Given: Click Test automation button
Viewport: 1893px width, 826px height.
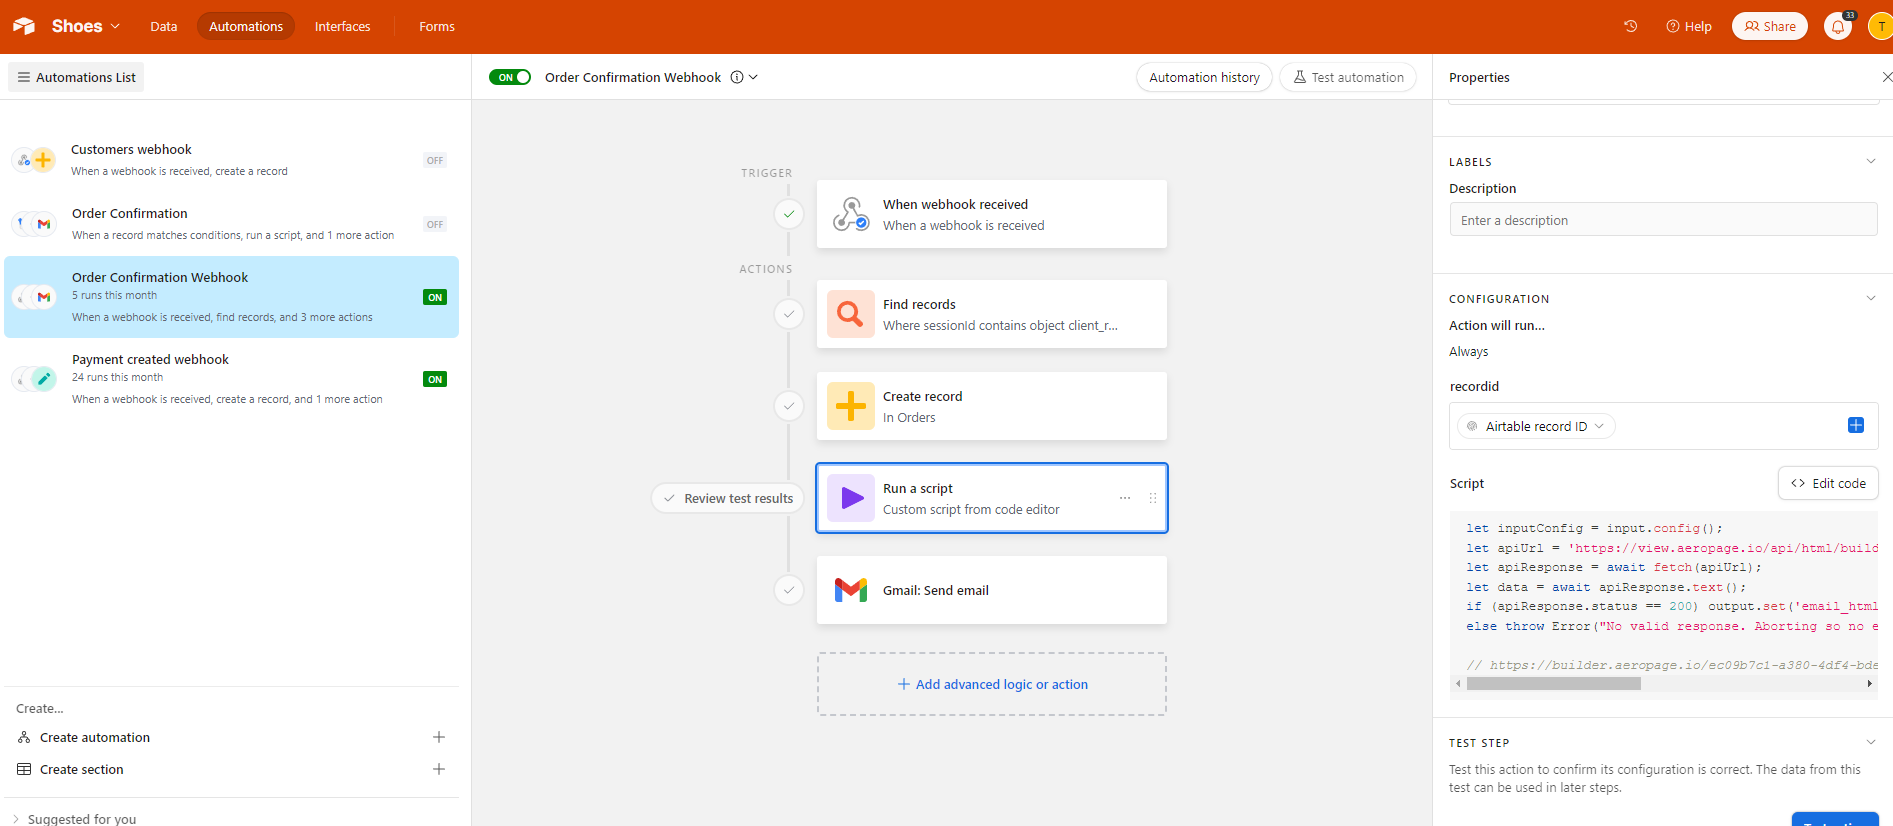Looking at the screenshot, I should (x=1348, y=77).
